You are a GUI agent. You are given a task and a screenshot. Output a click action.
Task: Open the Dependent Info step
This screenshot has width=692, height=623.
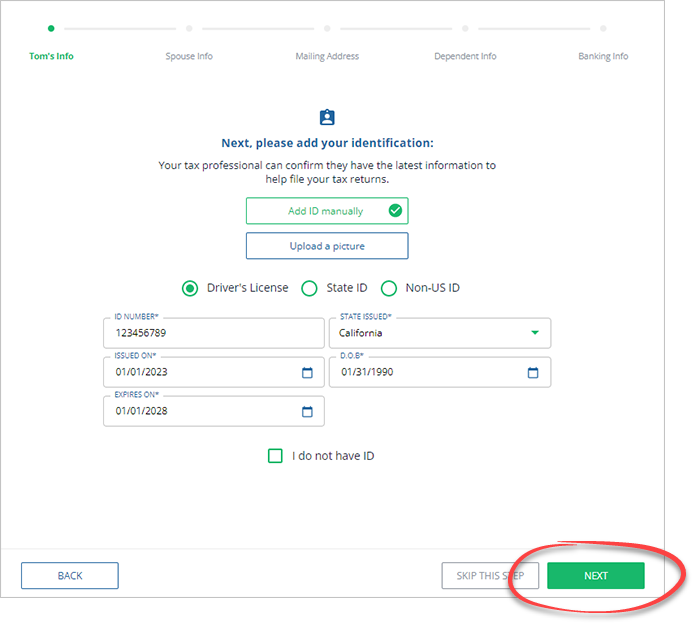point(465,56)
